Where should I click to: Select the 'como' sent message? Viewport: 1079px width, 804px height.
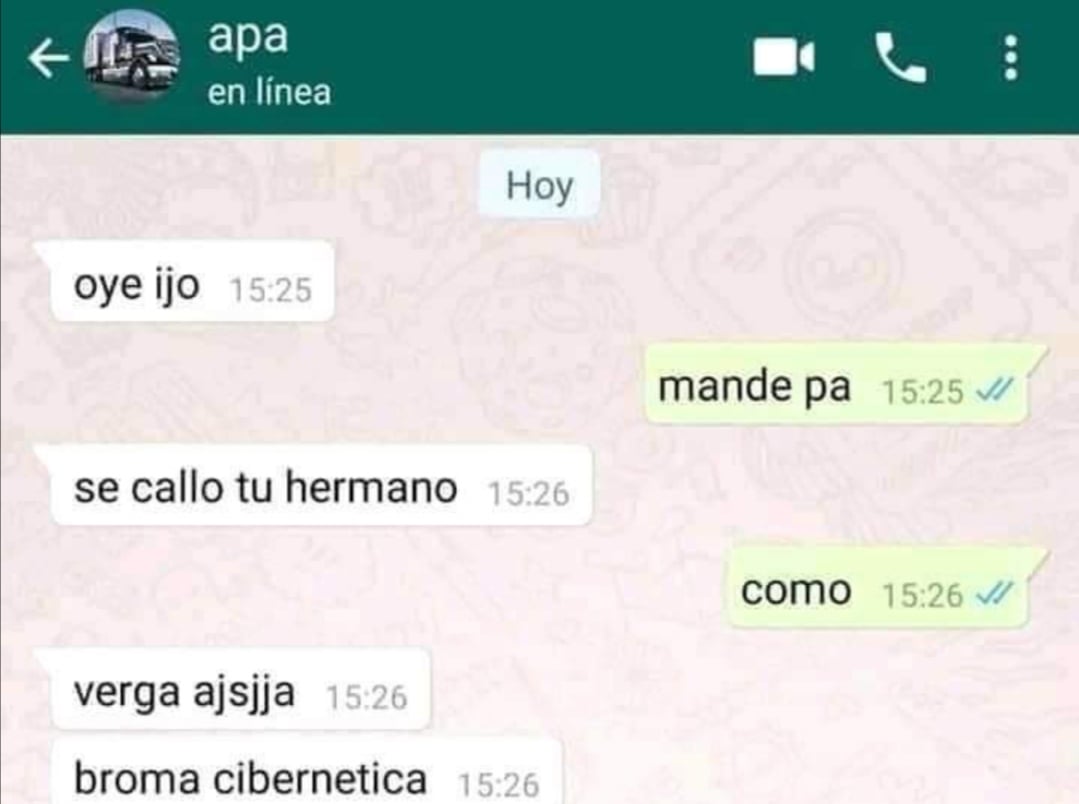pos(878,589)
